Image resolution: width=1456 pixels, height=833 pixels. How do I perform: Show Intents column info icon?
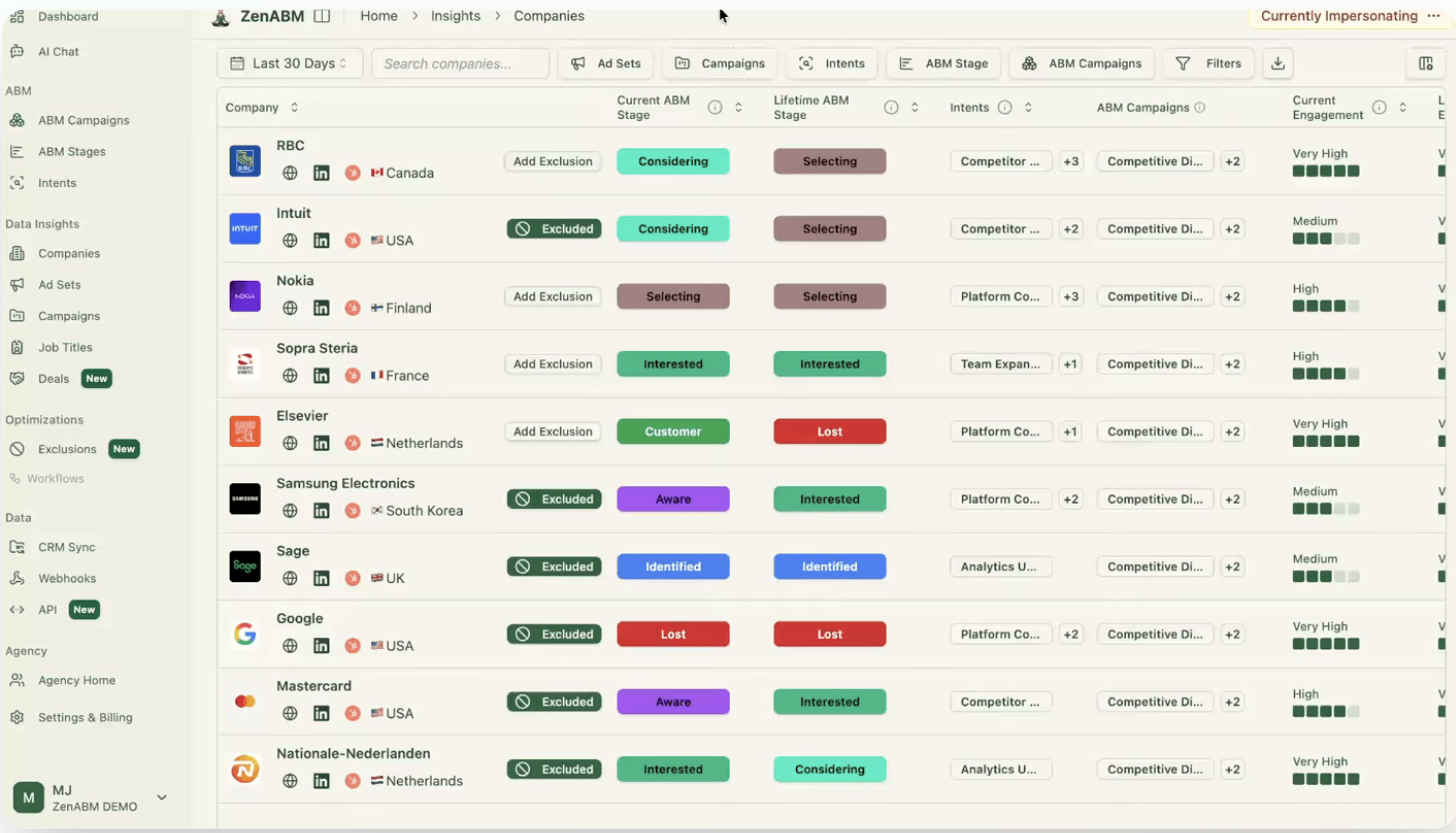point(1005,108)
